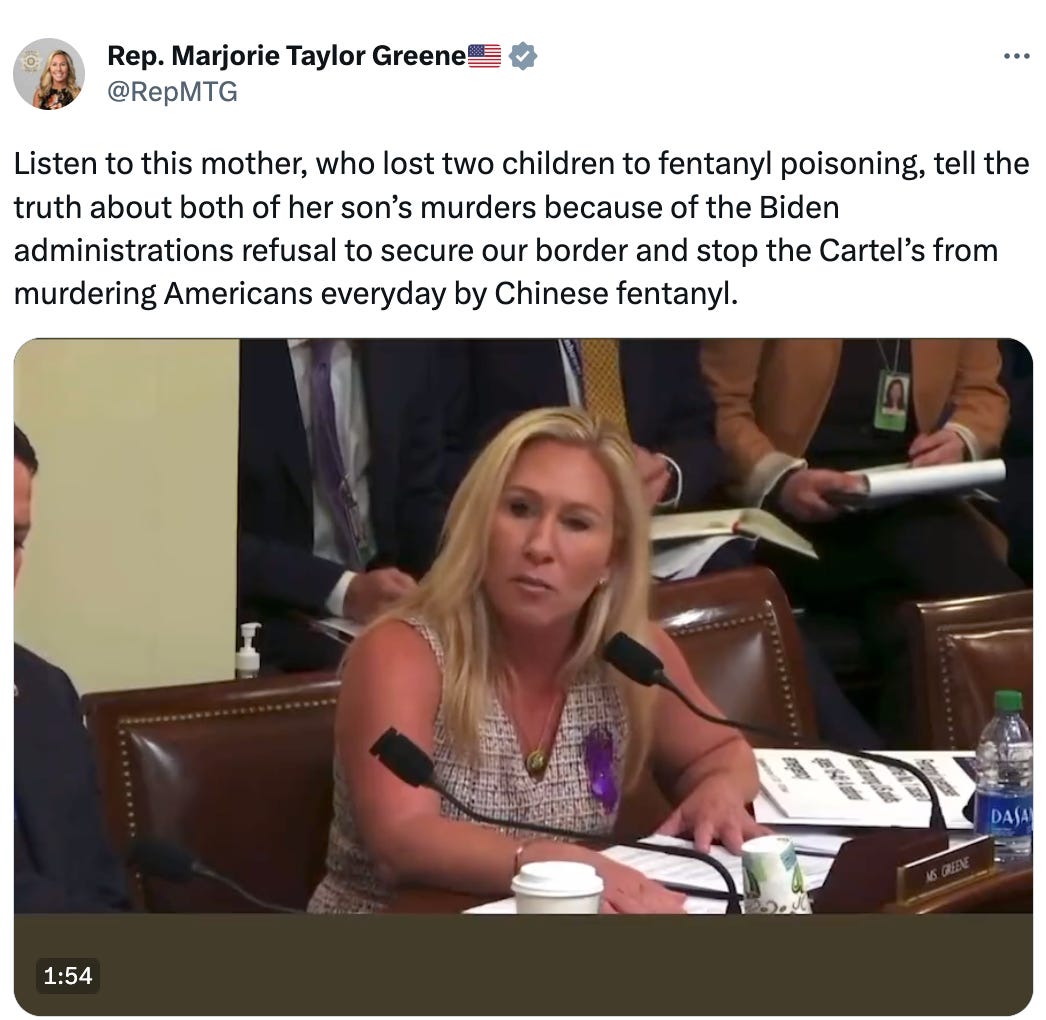Click the blue verified checkmark badge

tap(523, 56)
